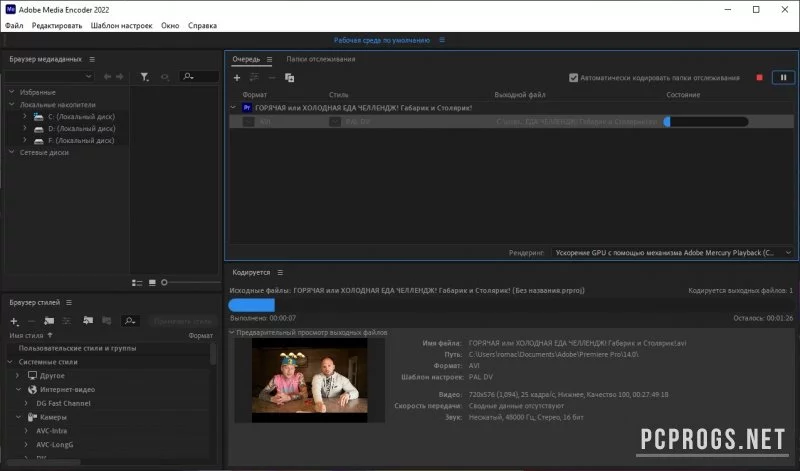Expand the F: (Локальный диск) drive

point(24,140)
